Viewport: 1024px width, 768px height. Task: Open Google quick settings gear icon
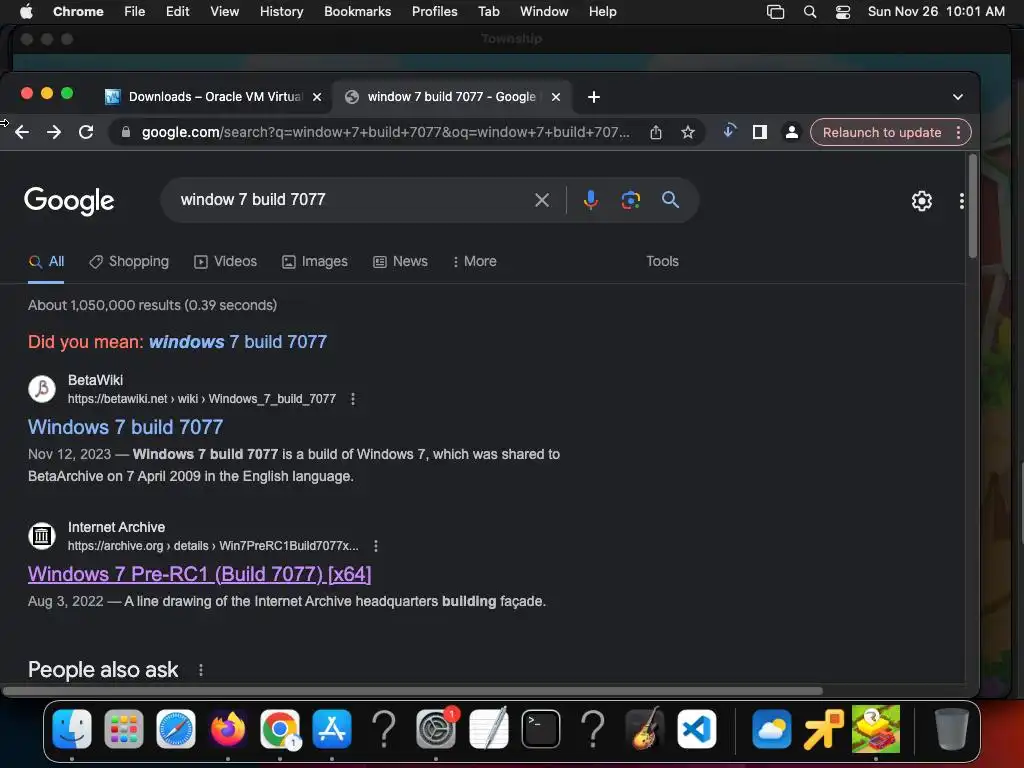(x=921, y=201)
